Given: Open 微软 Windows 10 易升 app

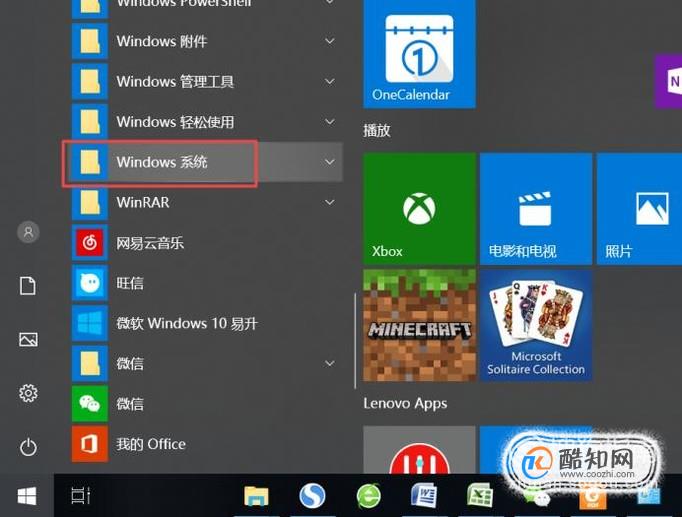Looking at the screenshot, I should 207,324.
